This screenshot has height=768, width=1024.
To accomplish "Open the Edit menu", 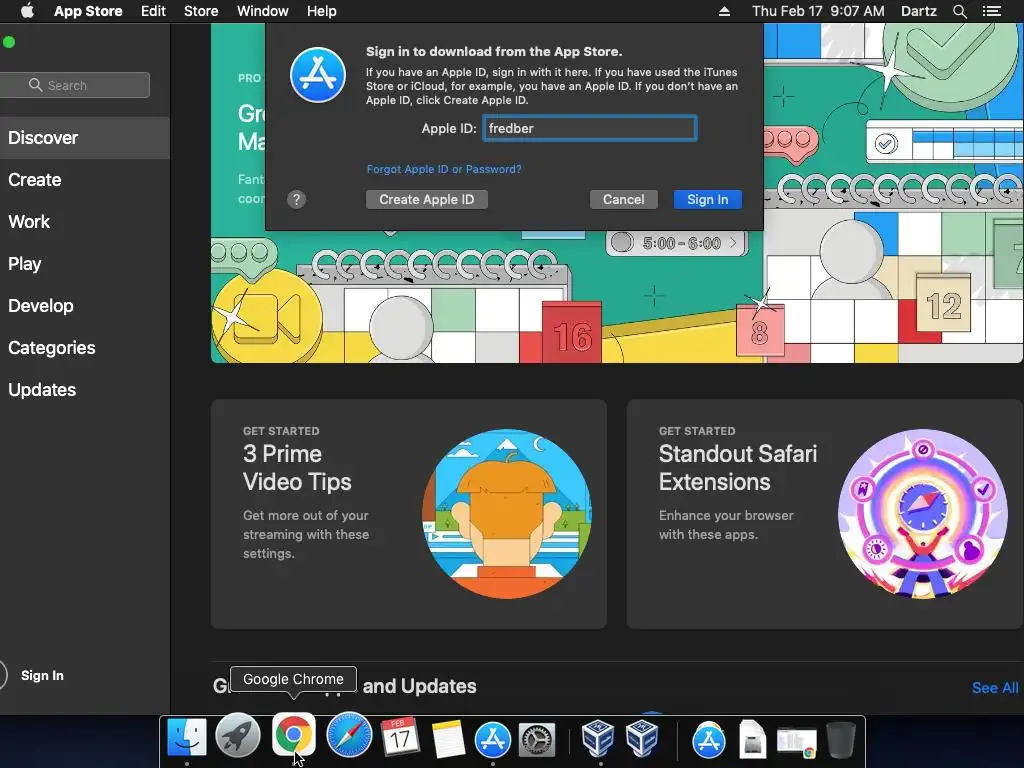I will pyautogui.click(x=153, y=11).
